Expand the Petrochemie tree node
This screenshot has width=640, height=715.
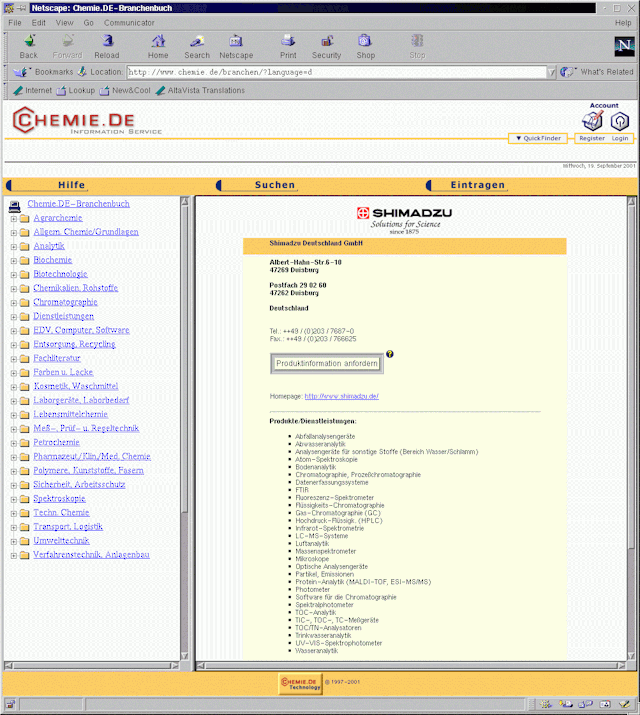pyautogui.click(x=14, y=443)
